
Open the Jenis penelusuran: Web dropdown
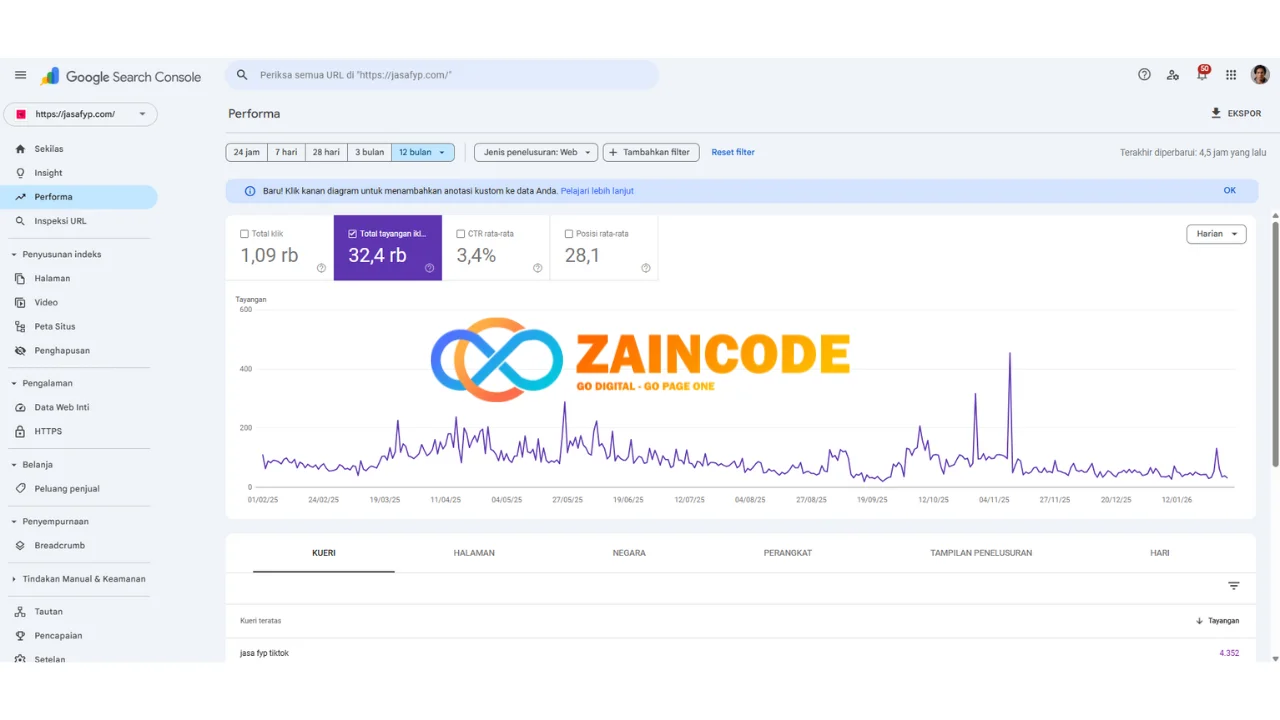[x=536, y=152]
